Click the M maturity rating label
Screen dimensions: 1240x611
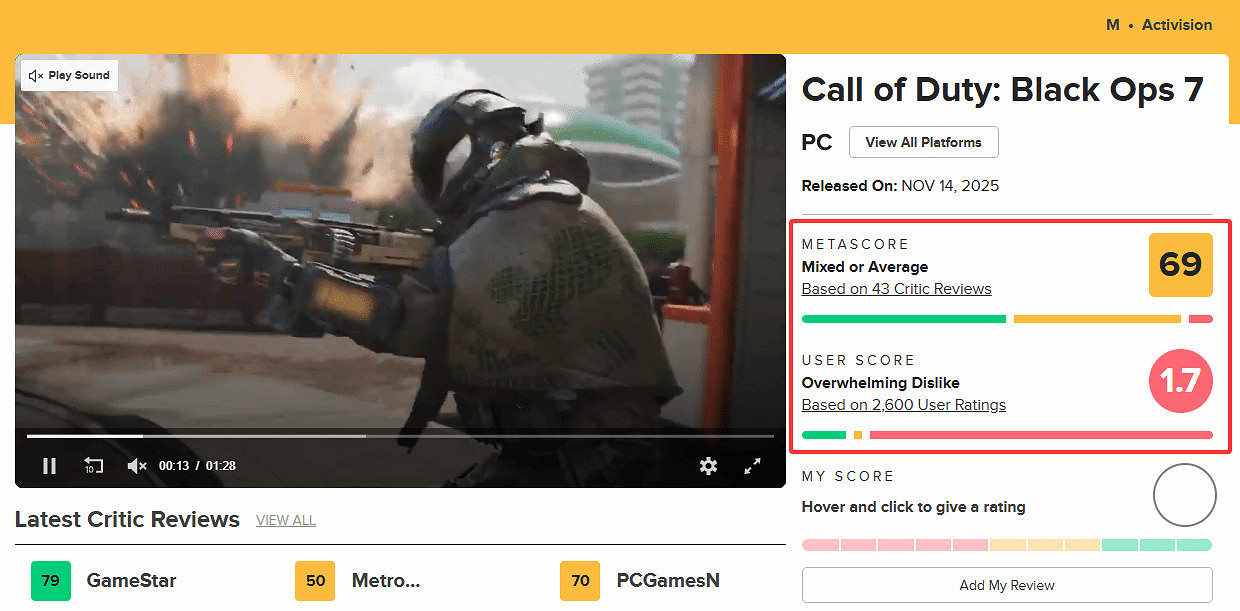pos(1112,25)
